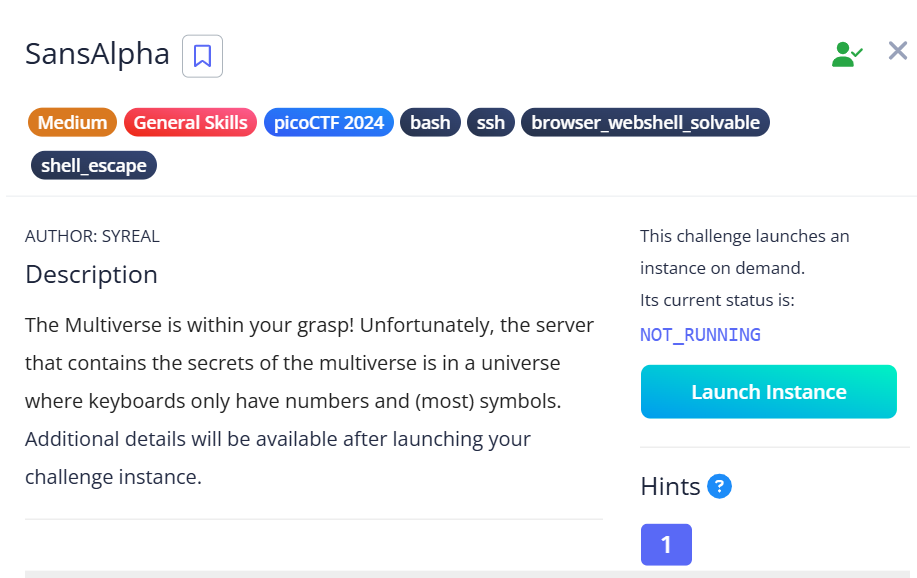Select the General Skills category badge
Screen dimensions: 917x578
point(190,122)
